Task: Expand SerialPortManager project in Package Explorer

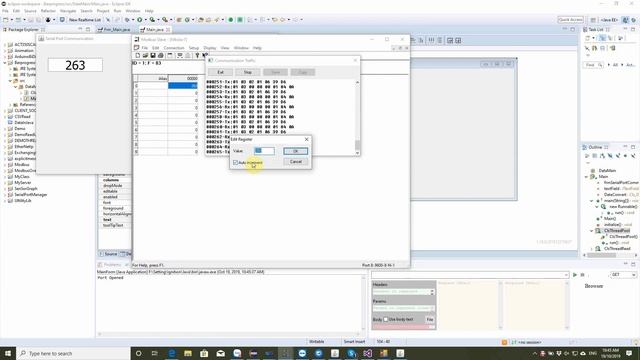Action: [5, 195]
